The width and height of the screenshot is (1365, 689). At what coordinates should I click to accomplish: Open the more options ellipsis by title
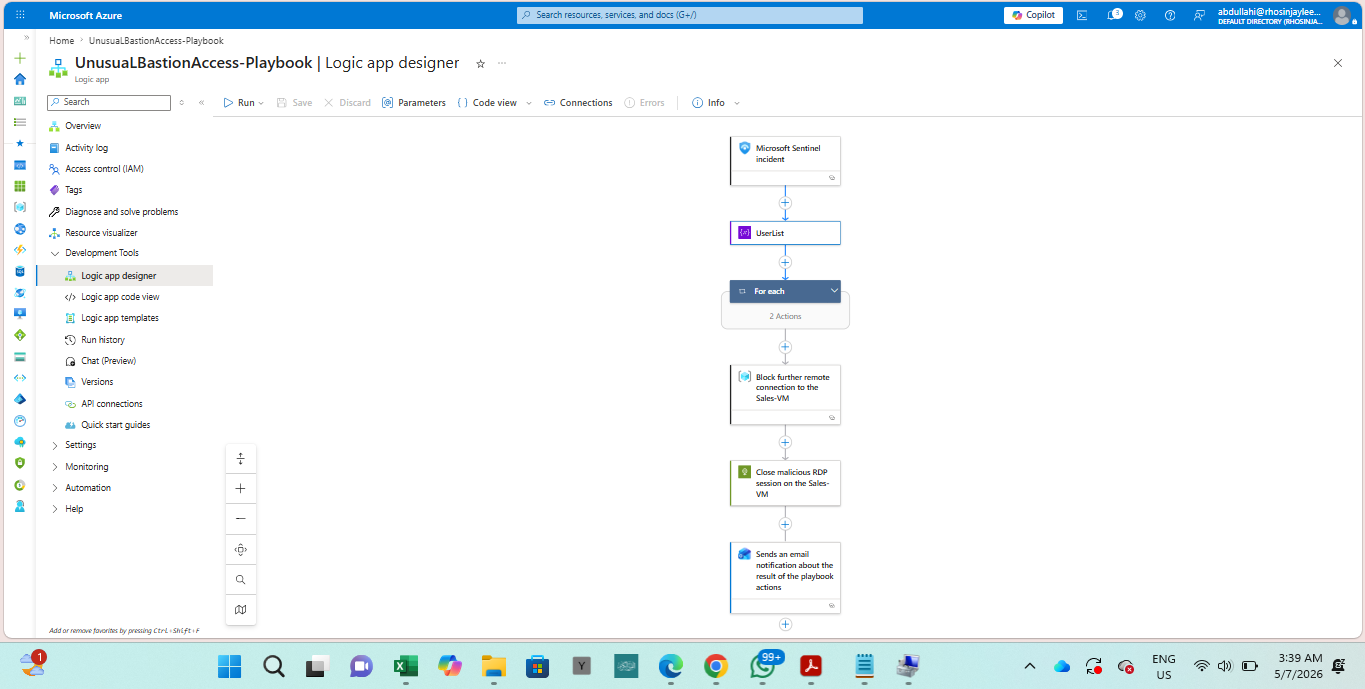tap(502, 63)
